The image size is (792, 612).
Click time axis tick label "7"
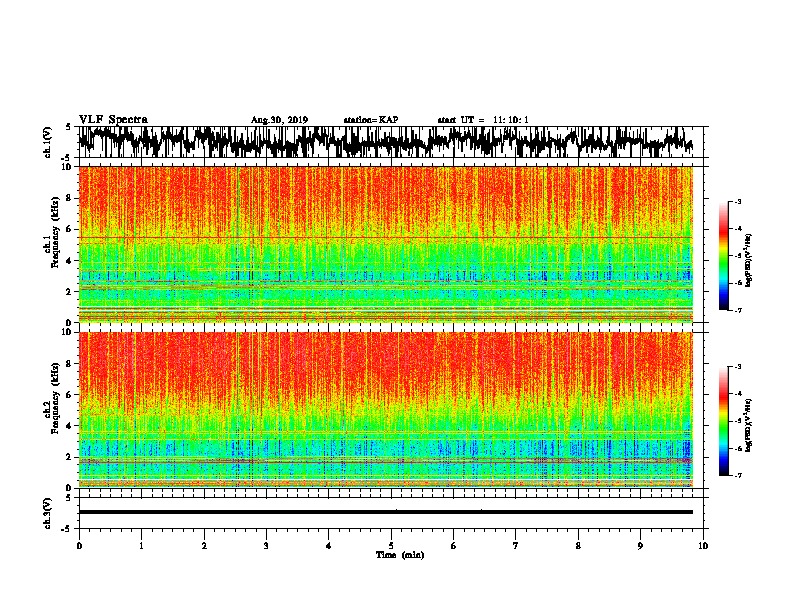pos(516,546)
